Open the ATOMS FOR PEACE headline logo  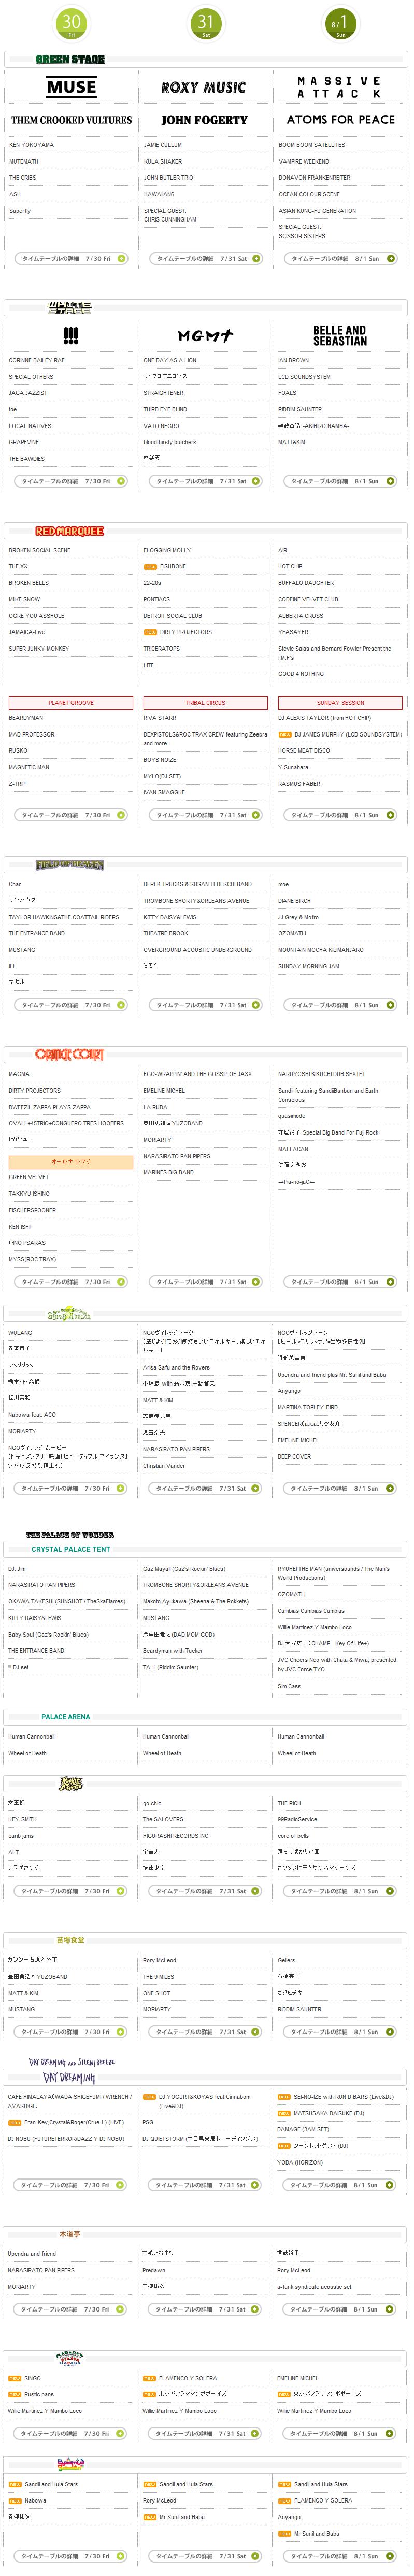(x=340, y=120)
